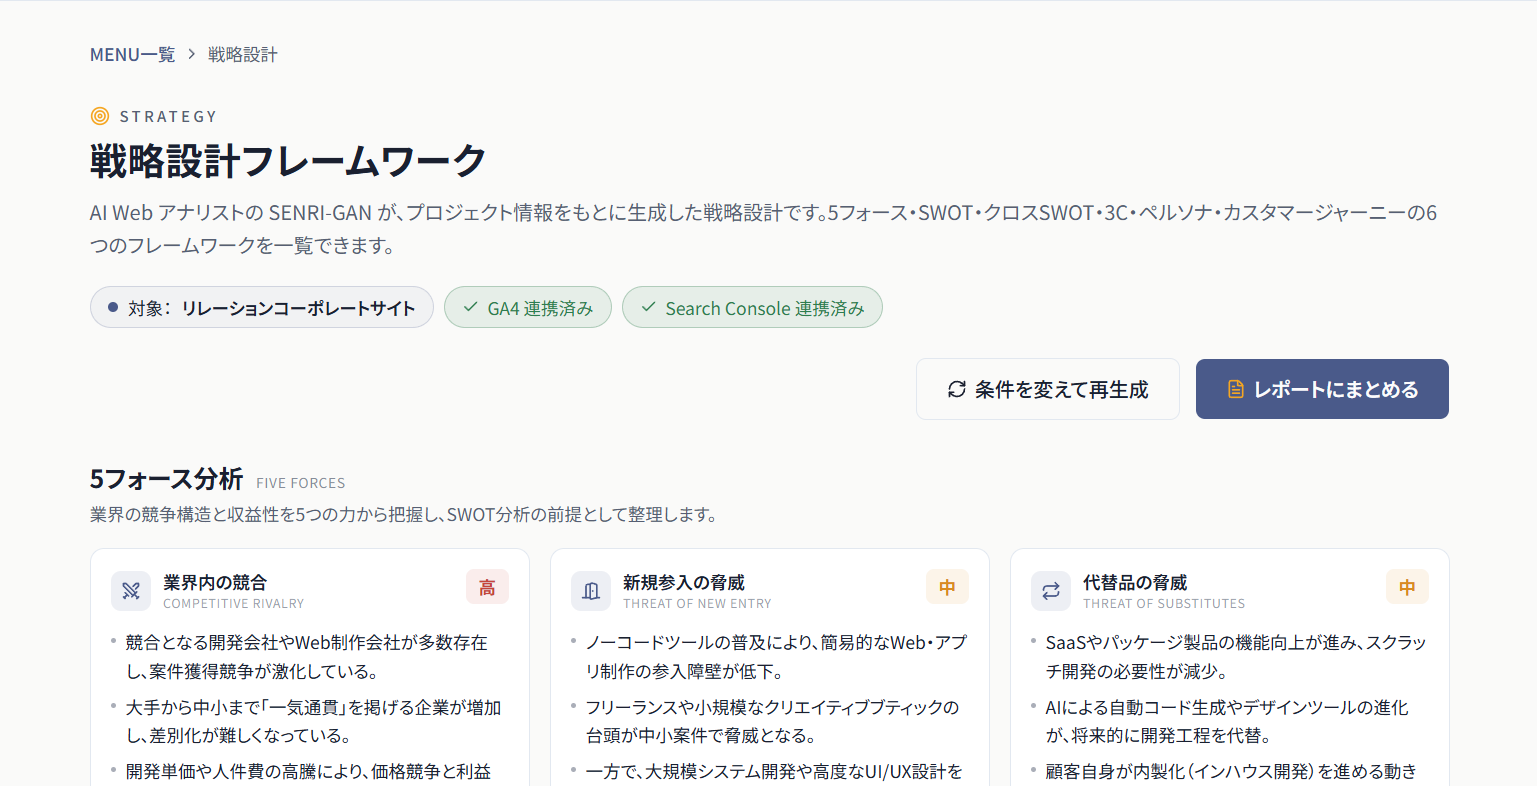Click the crossed swords competitive rivalry icon
Screen dimensions: 1537x786
point(131,591)
